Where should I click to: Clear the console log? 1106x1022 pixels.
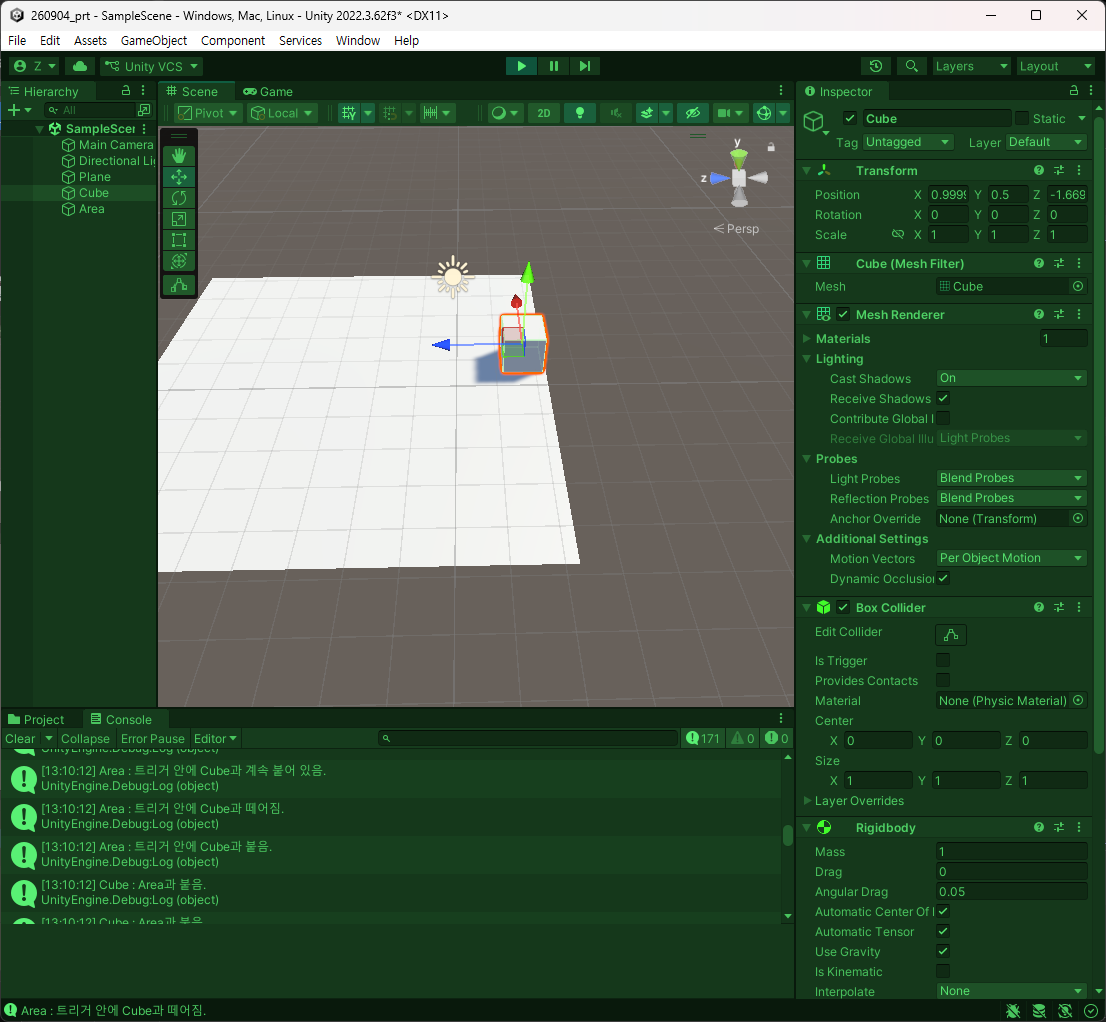pyautogui.click(x=20, y=738)
